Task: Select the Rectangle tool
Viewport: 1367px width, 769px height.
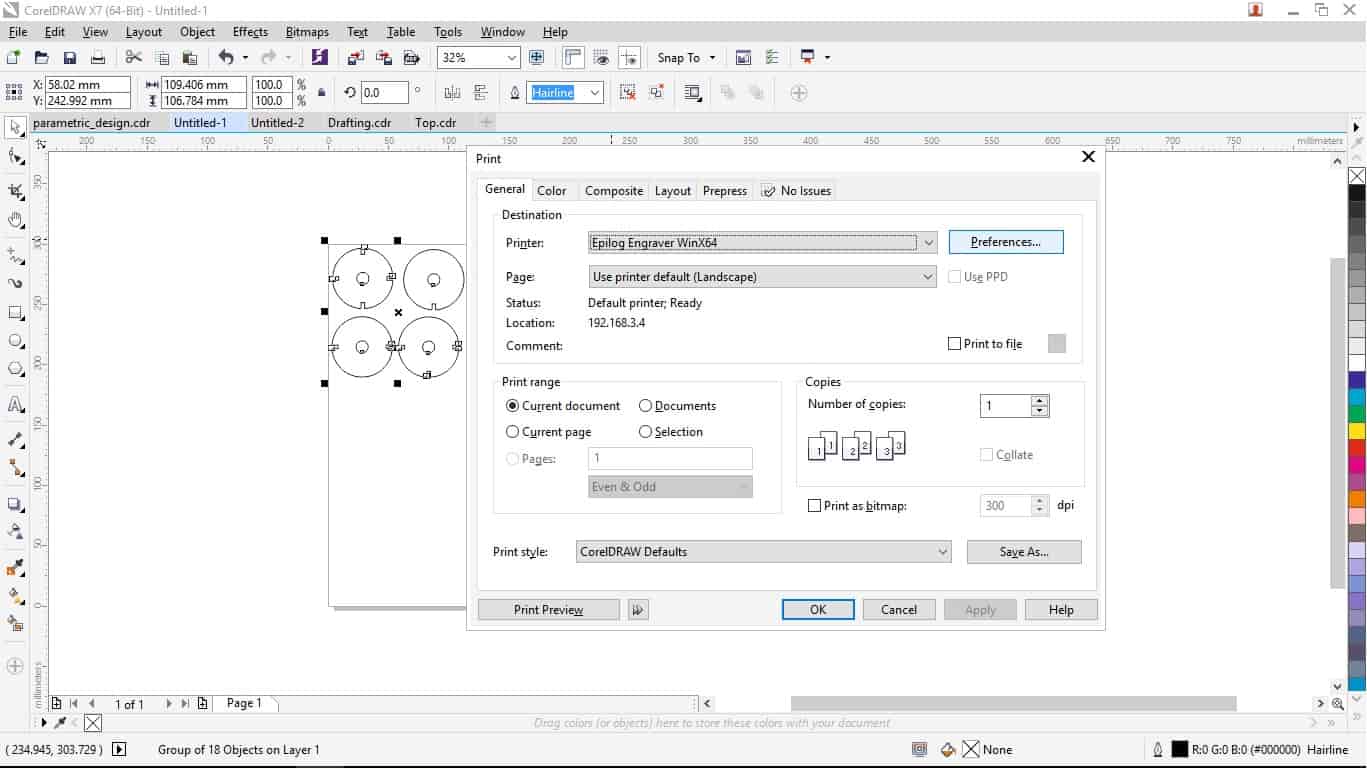Action: [x=15, y=313]
